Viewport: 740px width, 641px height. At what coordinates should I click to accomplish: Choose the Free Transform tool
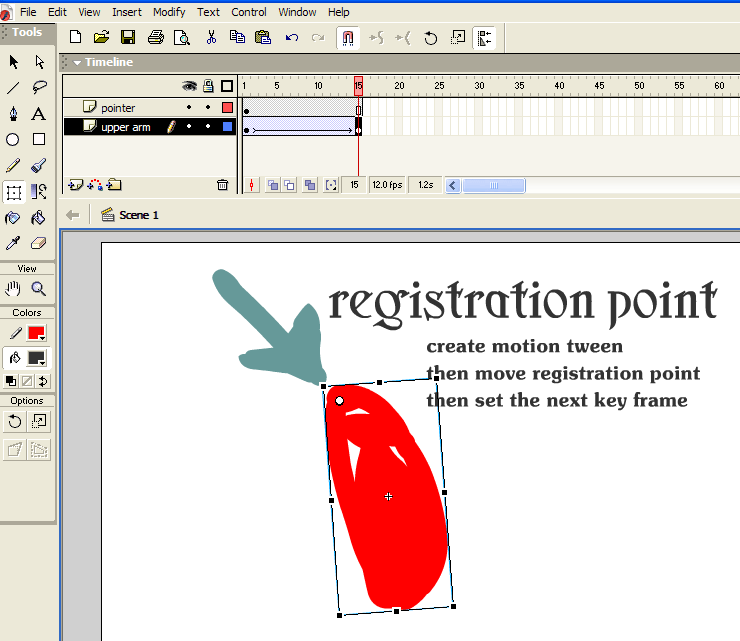coord(13,192)
